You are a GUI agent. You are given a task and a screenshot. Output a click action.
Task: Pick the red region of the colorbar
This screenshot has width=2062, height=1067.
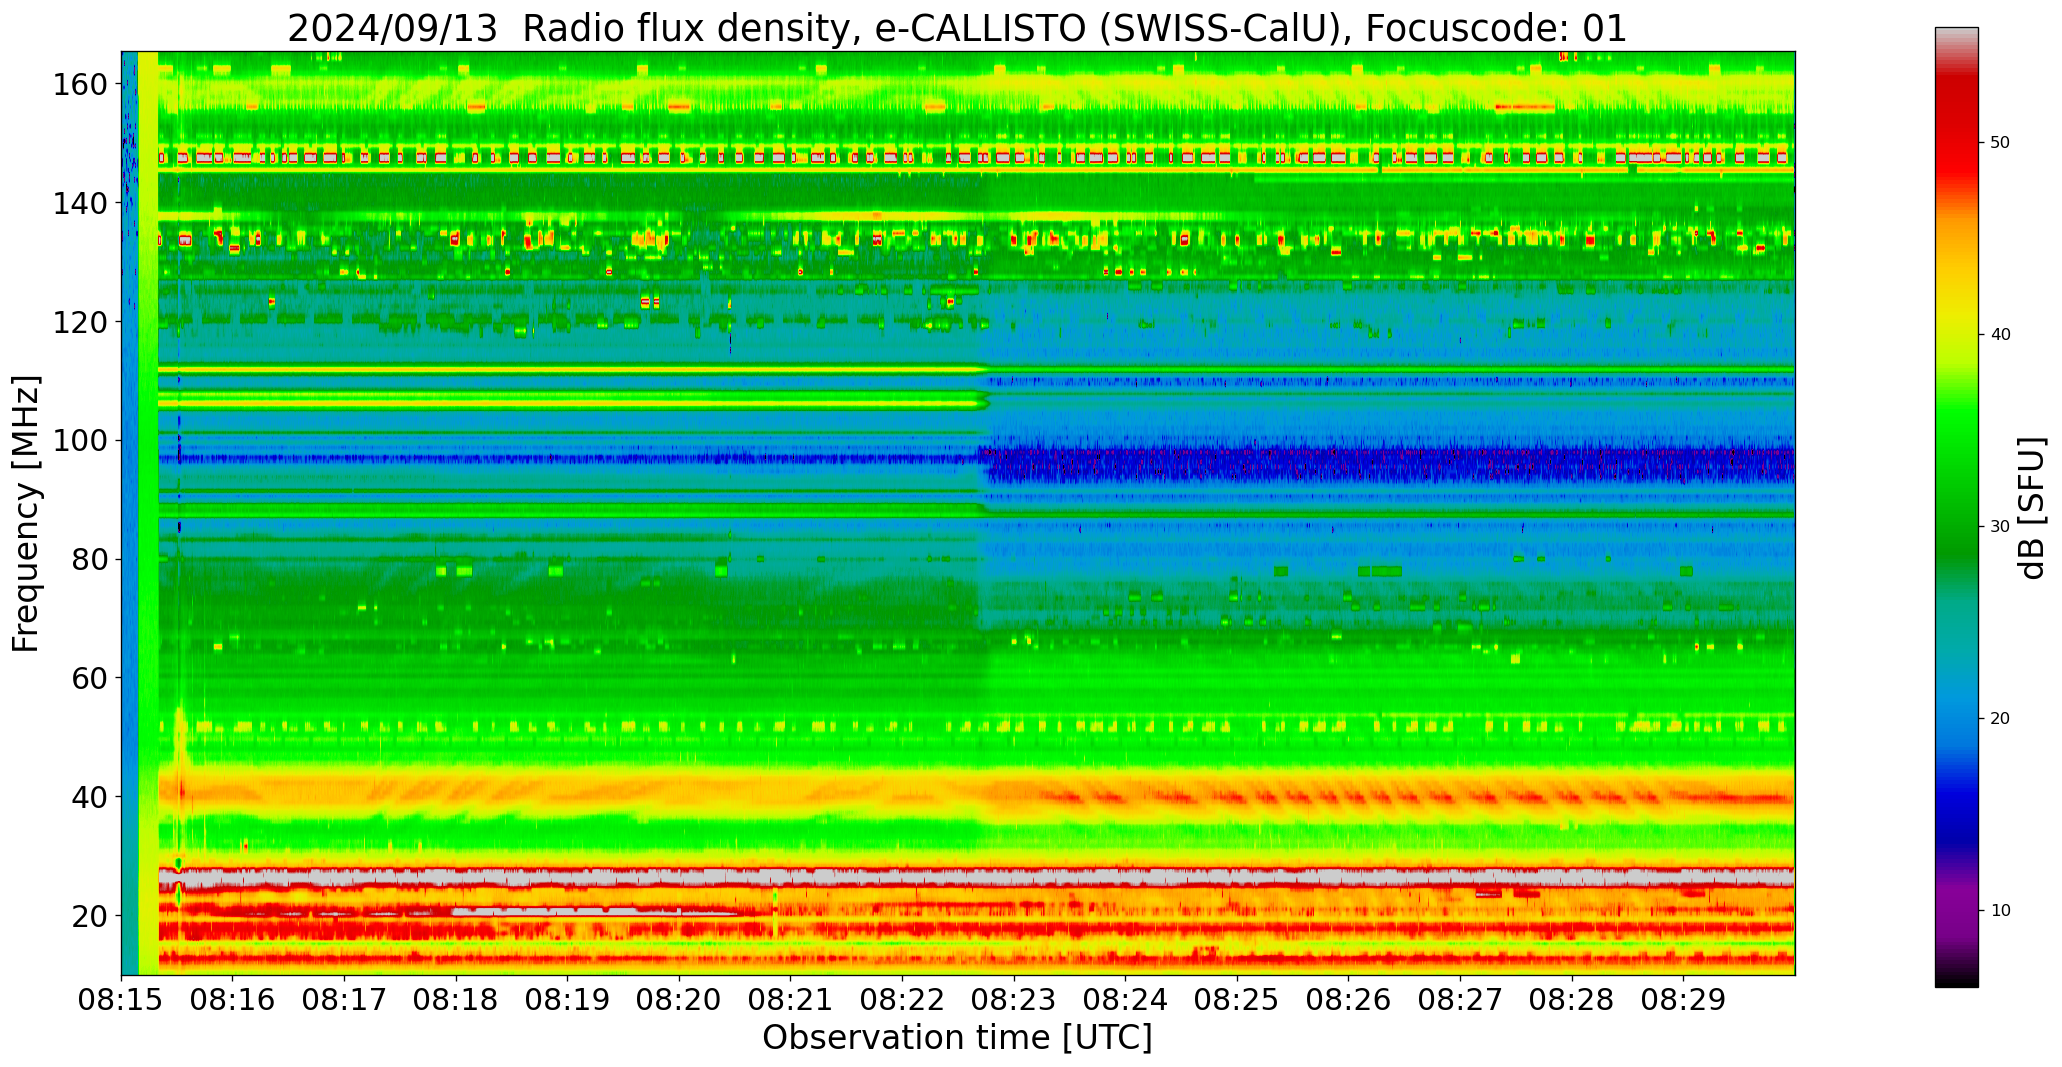click(1956, 150)
